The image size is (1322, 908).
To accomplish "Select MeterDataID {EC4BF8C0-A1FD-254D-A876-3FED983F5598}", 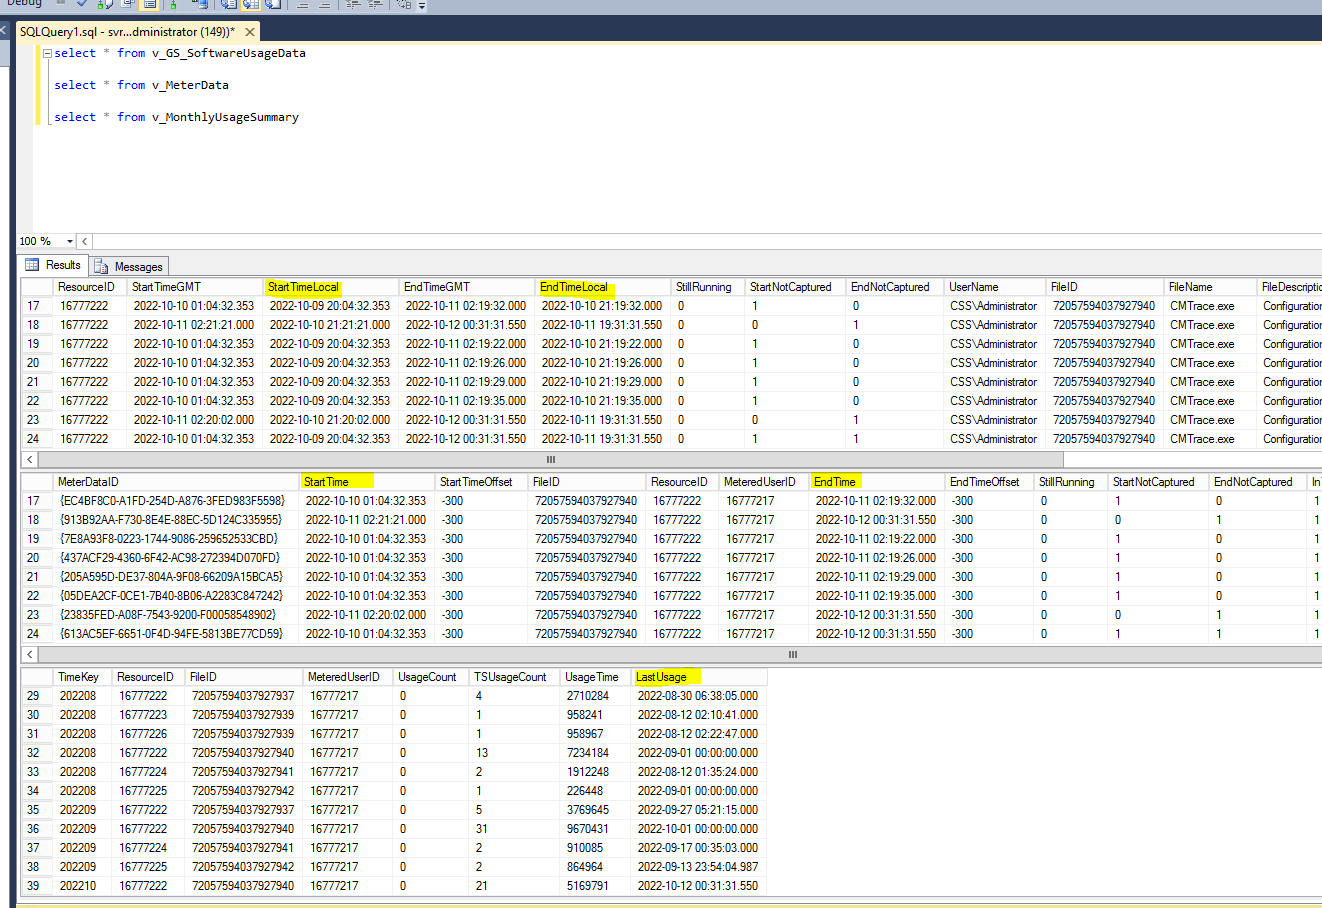I will pos(176,501).
